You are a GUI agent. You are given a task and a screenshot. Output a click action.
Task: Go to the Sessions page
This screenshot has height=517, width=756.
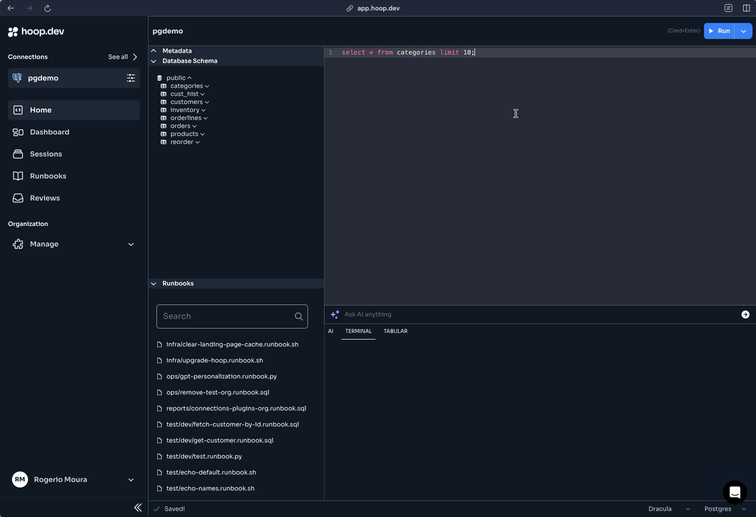point(45,154)
